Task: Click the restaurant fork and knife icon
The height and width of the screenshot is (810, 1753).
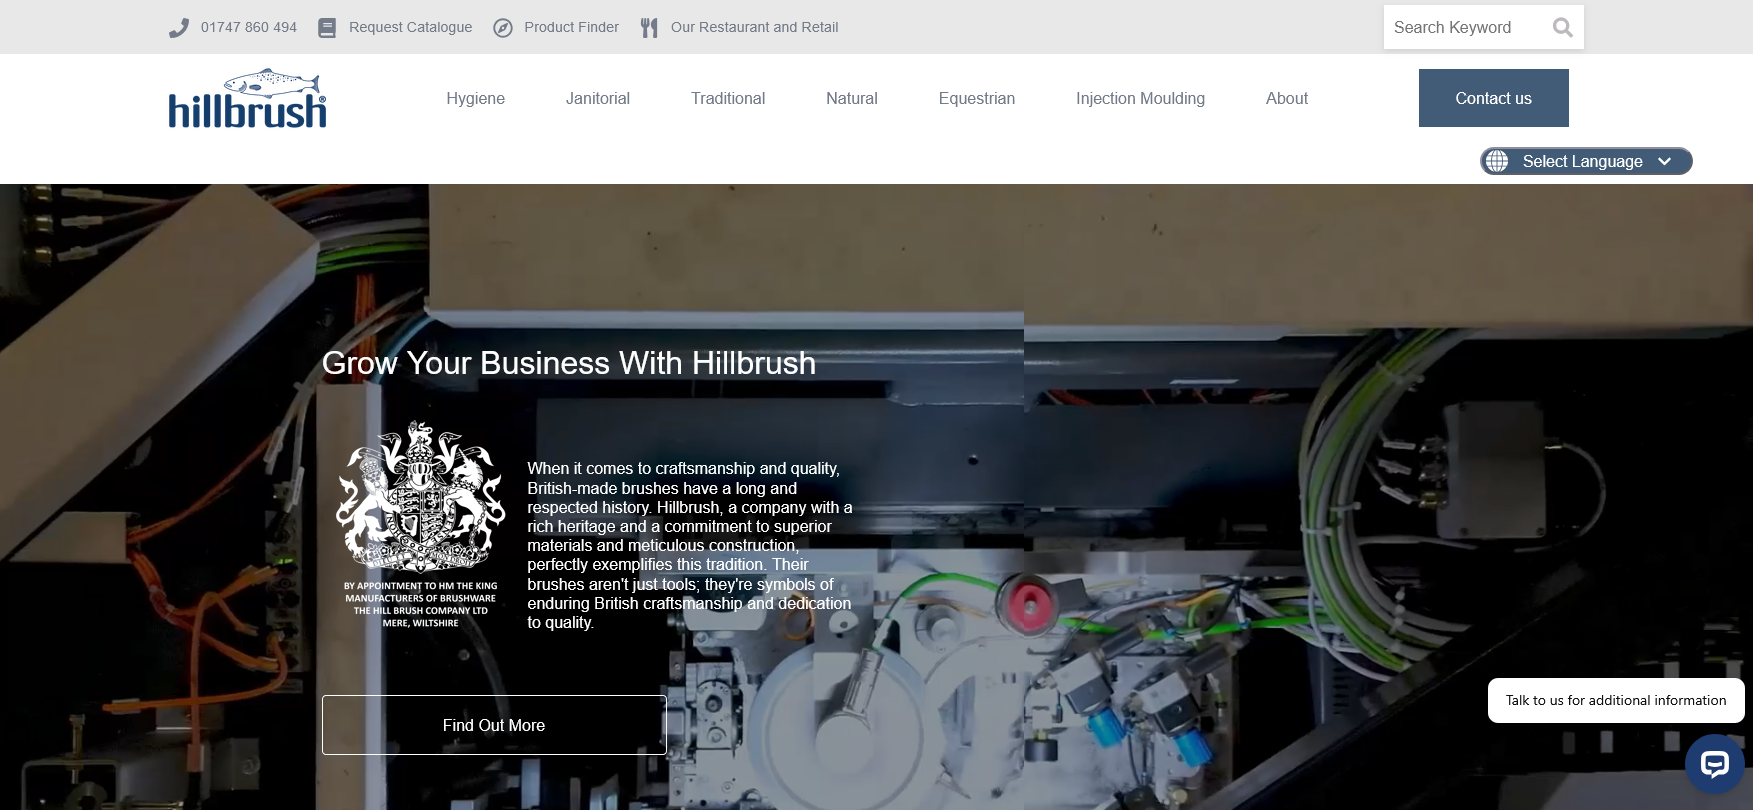Action: click(x=649, y=28)
